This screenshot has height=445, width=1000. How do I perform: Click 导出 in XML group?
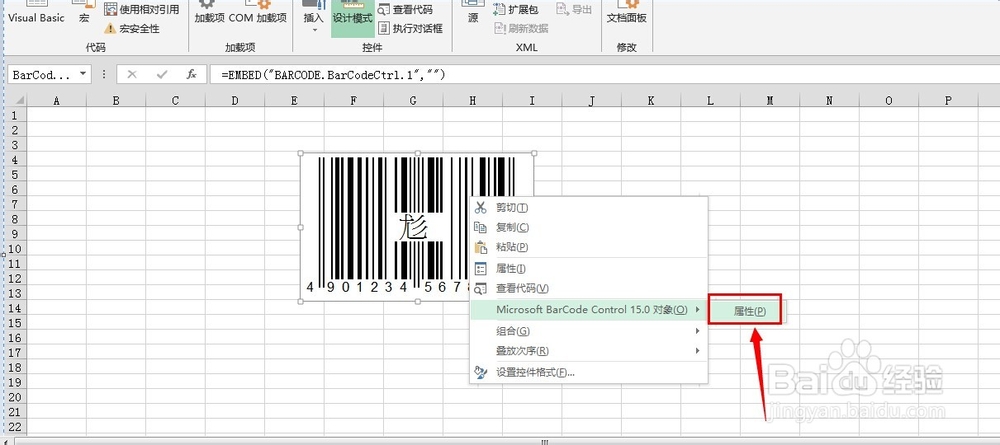pos(574,10)
